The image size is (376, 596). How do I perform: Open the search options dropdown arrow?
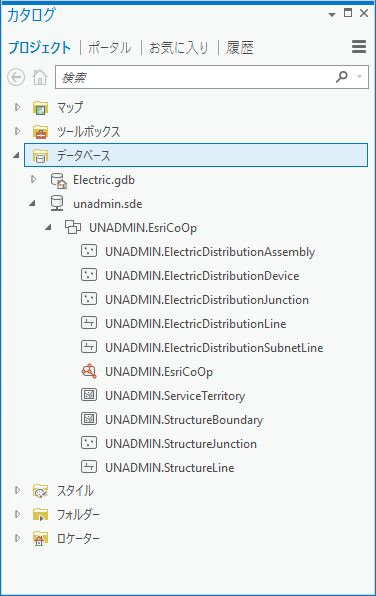359,77
